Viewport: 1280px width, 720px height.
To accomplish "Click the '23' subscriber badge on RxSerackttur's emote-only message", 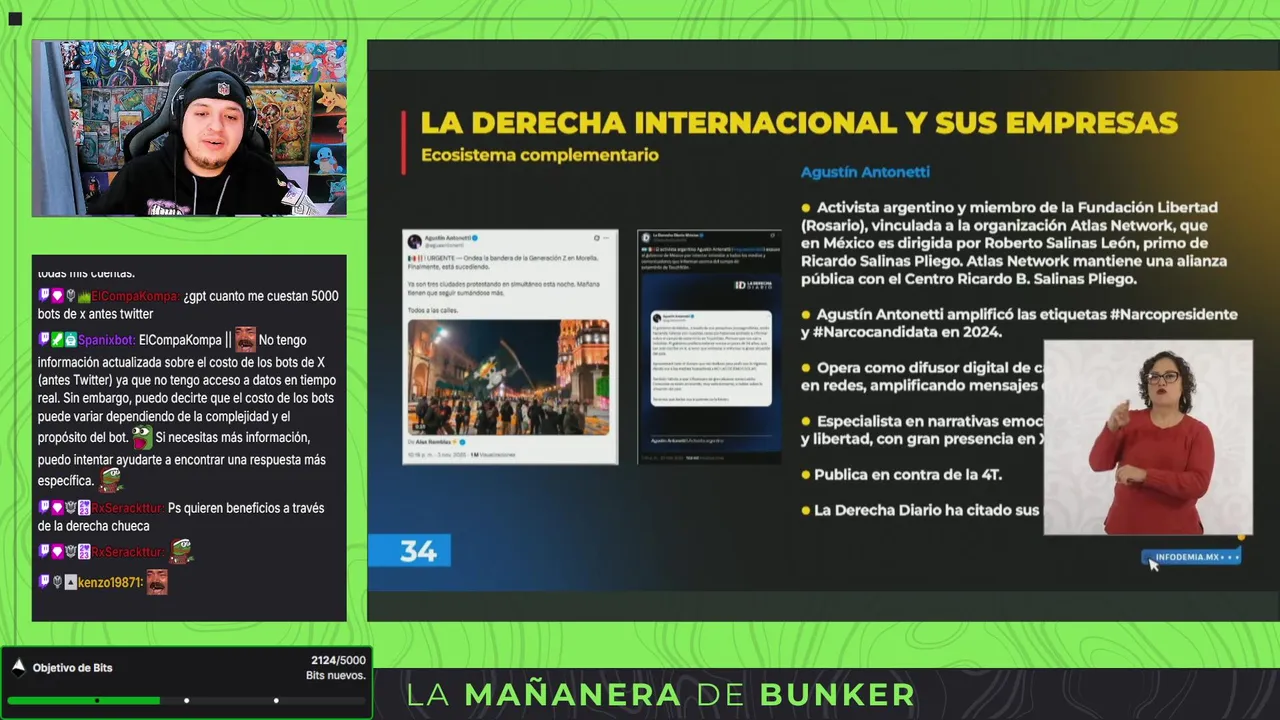I will pos(84,552).
